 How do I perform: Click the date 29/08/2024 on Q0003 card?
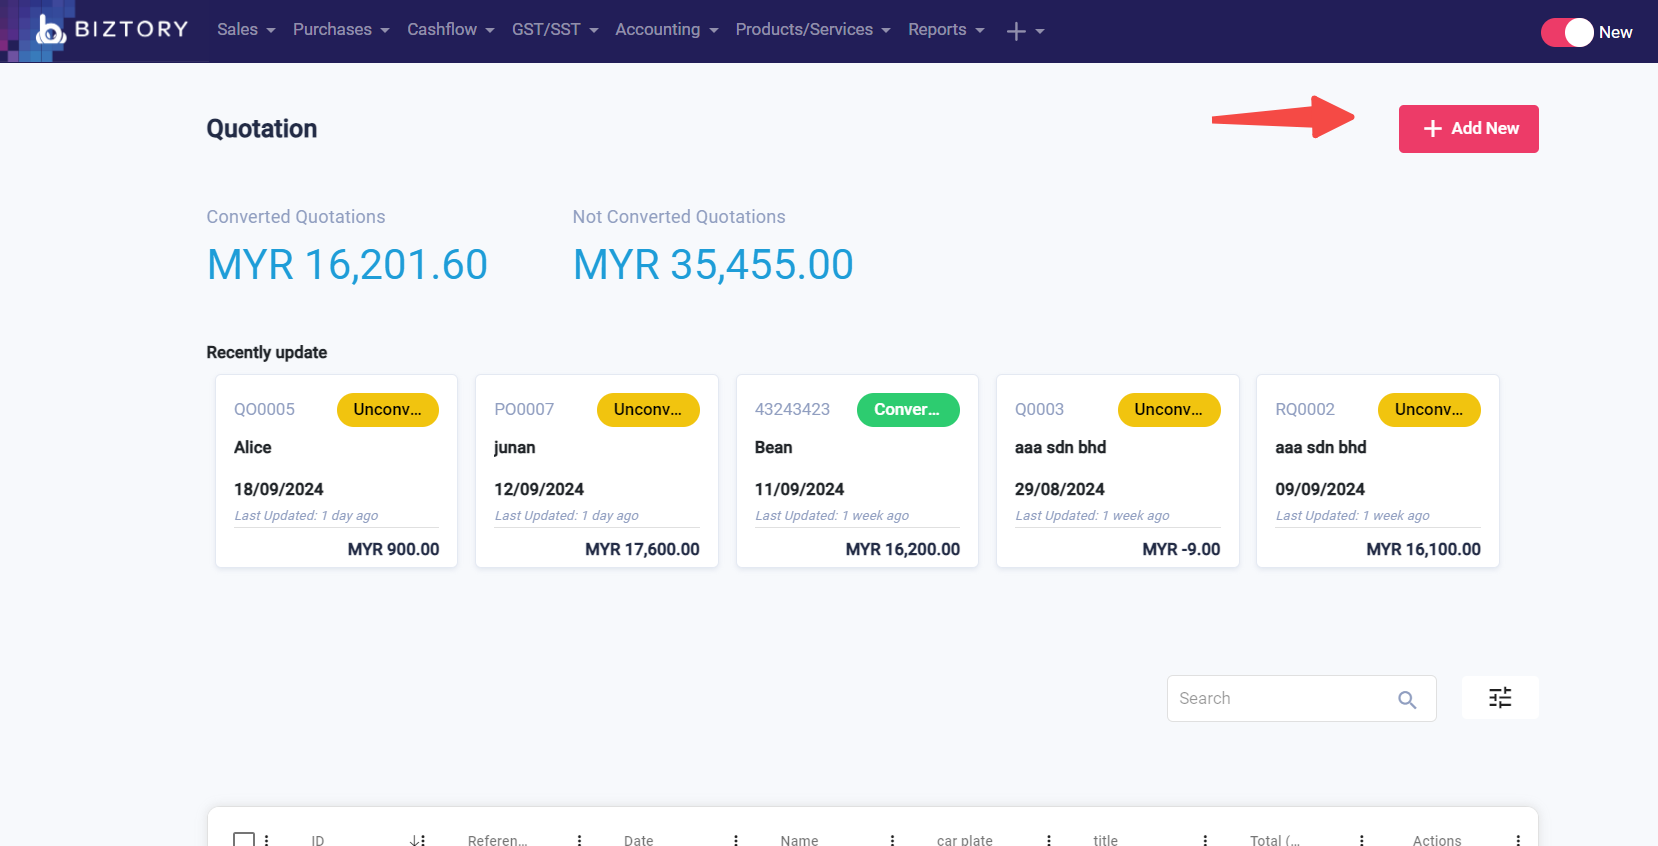click(1060, 489)
